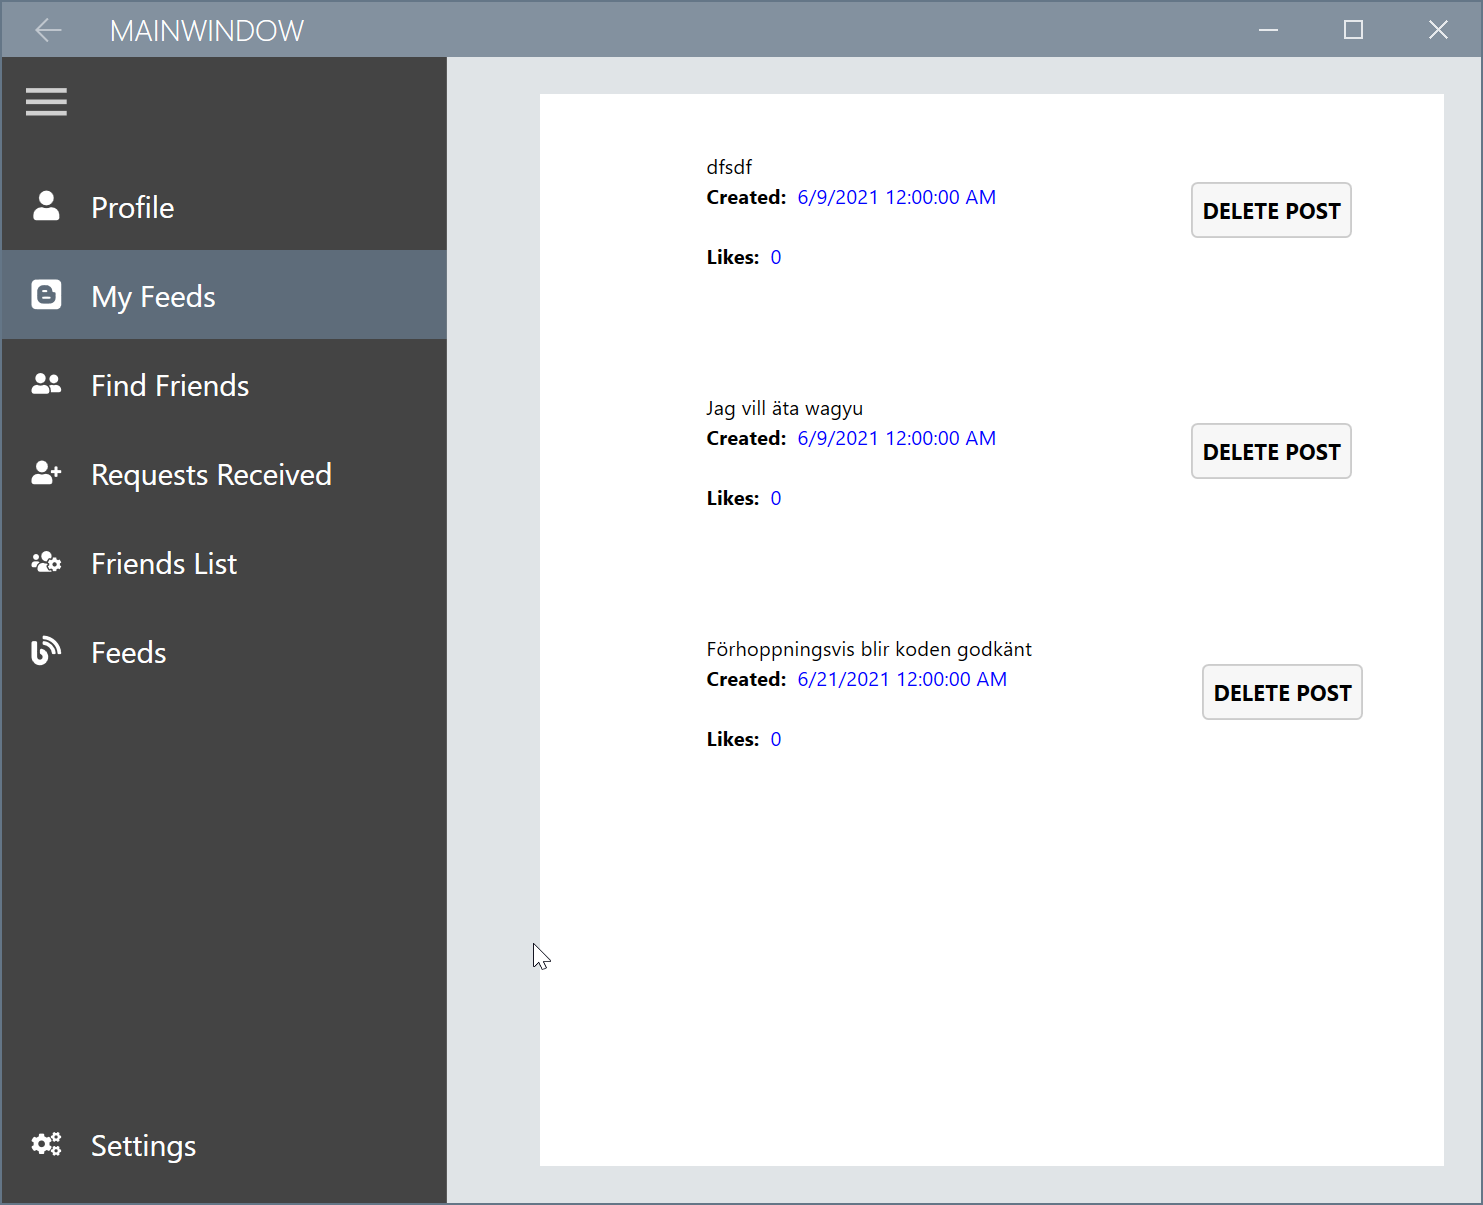Click the Settings gears icon
The width and height of the screenshot is (1483, 1205).
tap(46, 1144)
